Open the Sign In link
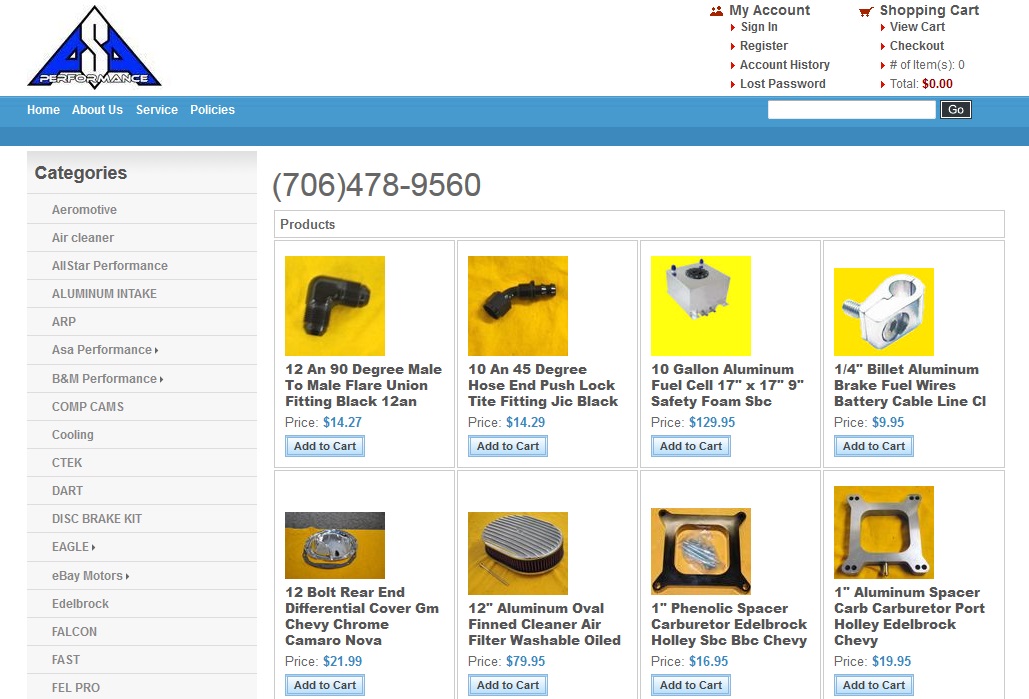 (759, 27)
